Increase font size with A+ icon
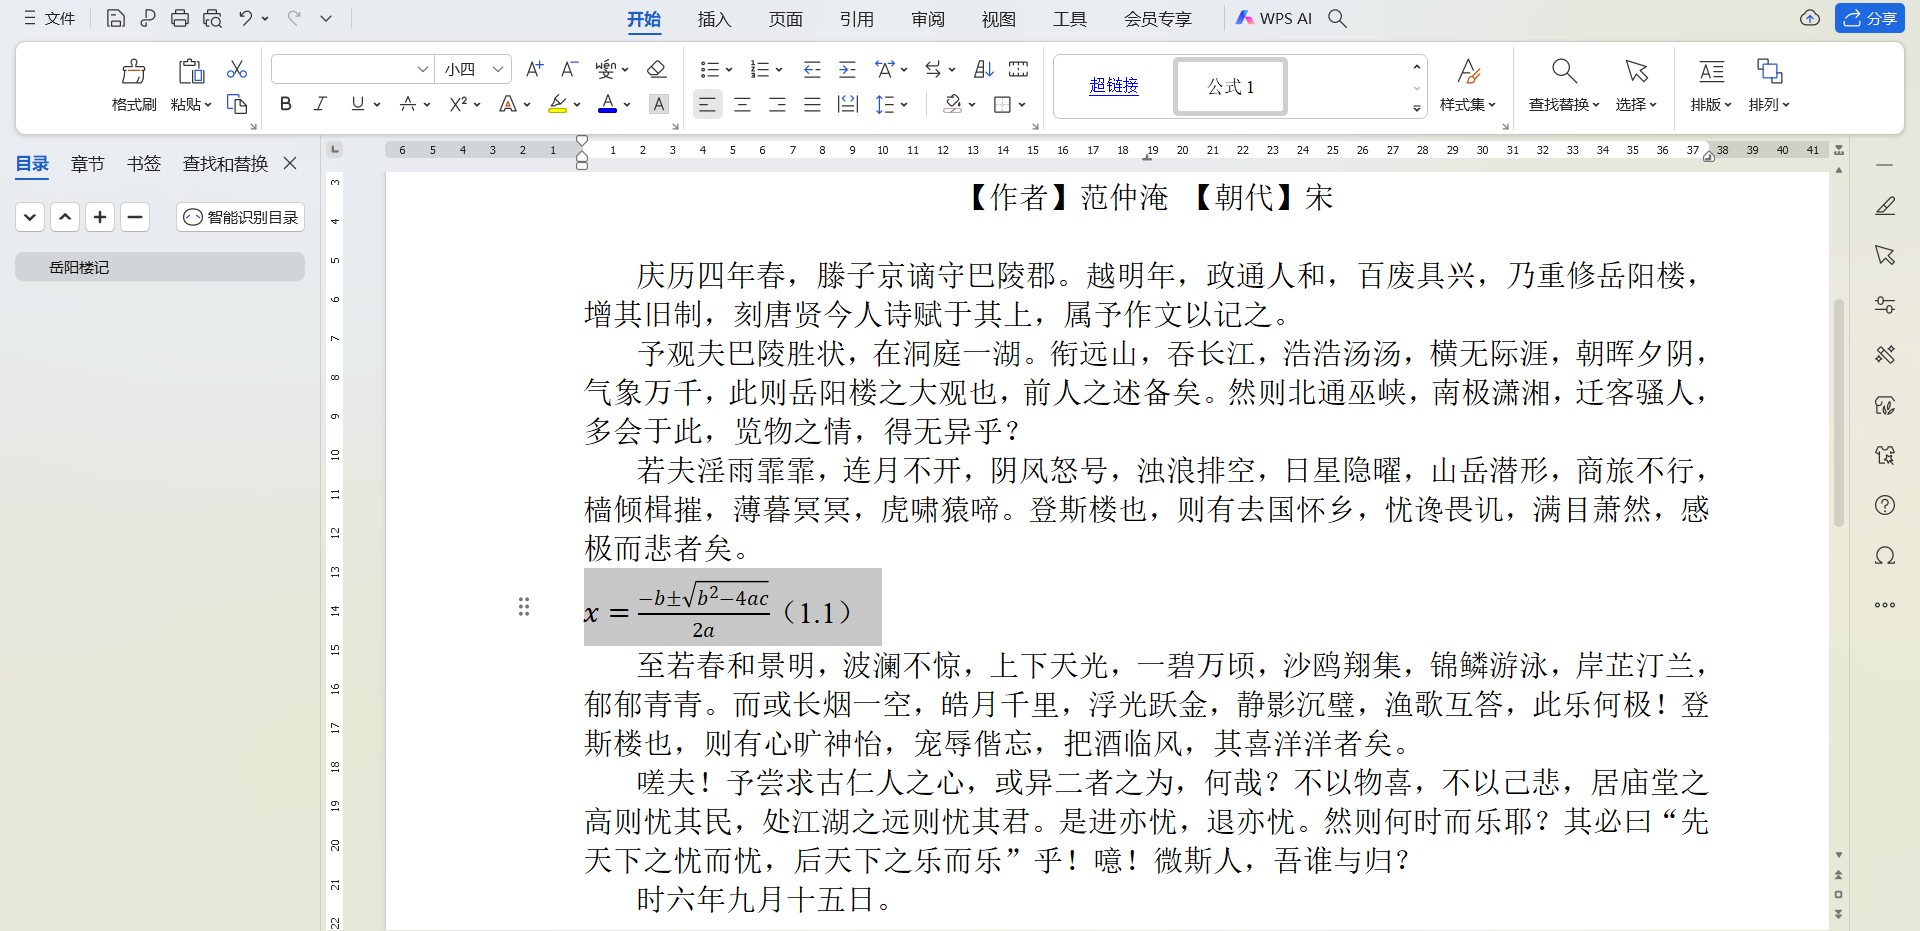Viewport: 1920px width, 931px height. tap(535, 69)
